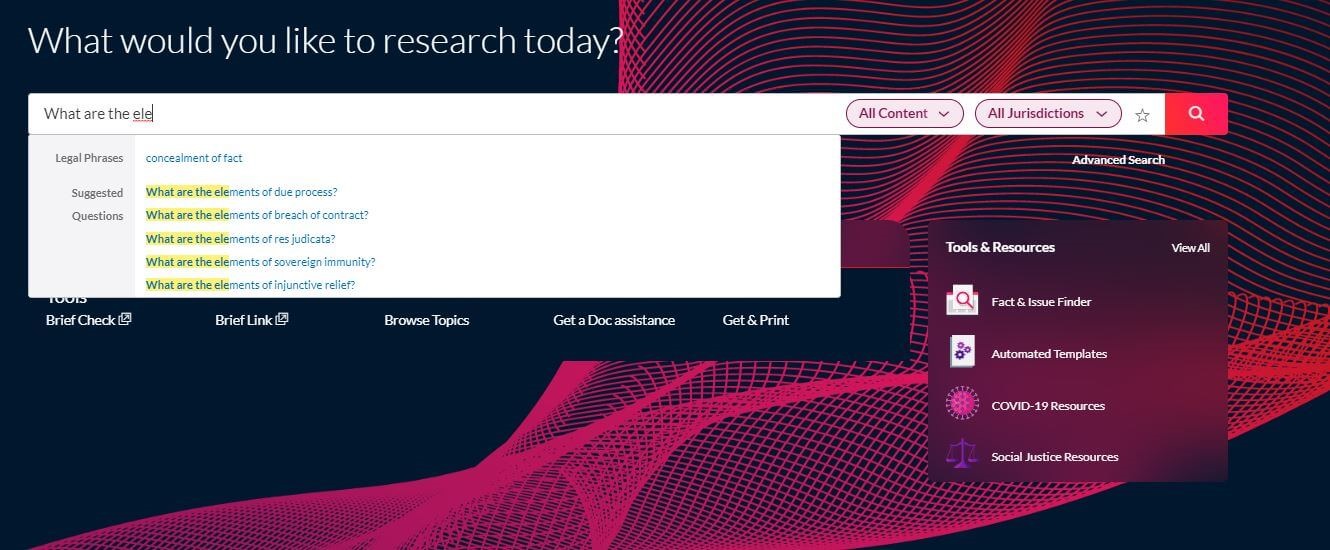
Task: Open the COVID-19 Resources virus icon
Action: (x=962, y=405)
